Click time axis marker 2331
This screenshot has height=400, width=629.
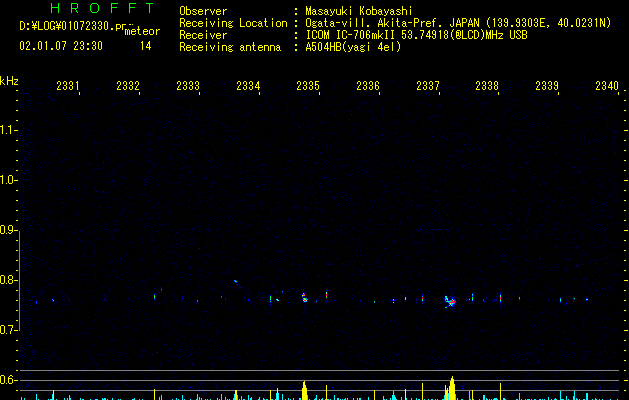pos(68,86)
